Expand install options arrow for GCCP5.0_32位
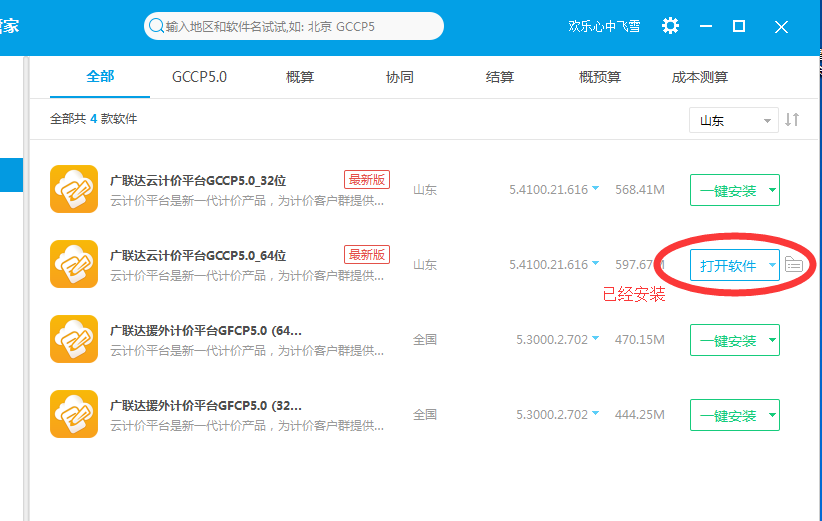Viewport: 822px width, 521px height. point(772,190)
